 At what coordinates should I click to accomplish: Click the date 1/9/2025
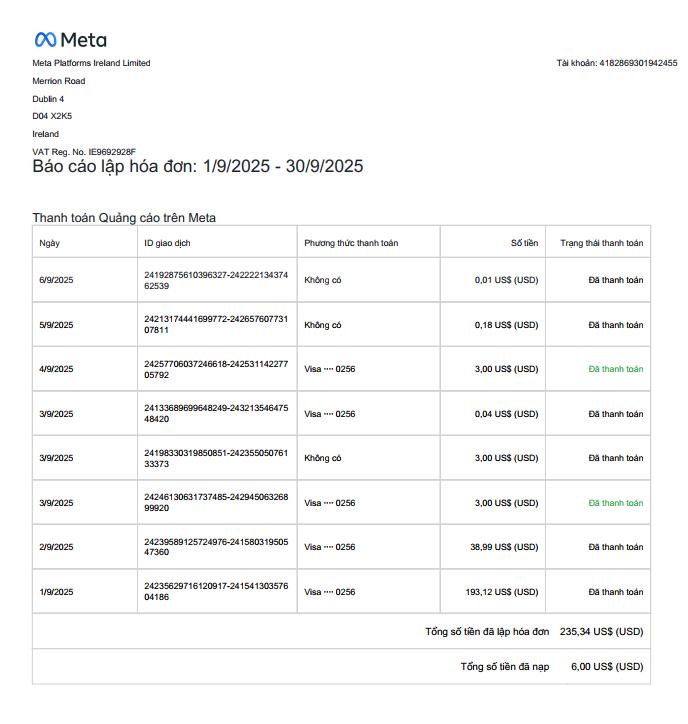click(56, 592)
